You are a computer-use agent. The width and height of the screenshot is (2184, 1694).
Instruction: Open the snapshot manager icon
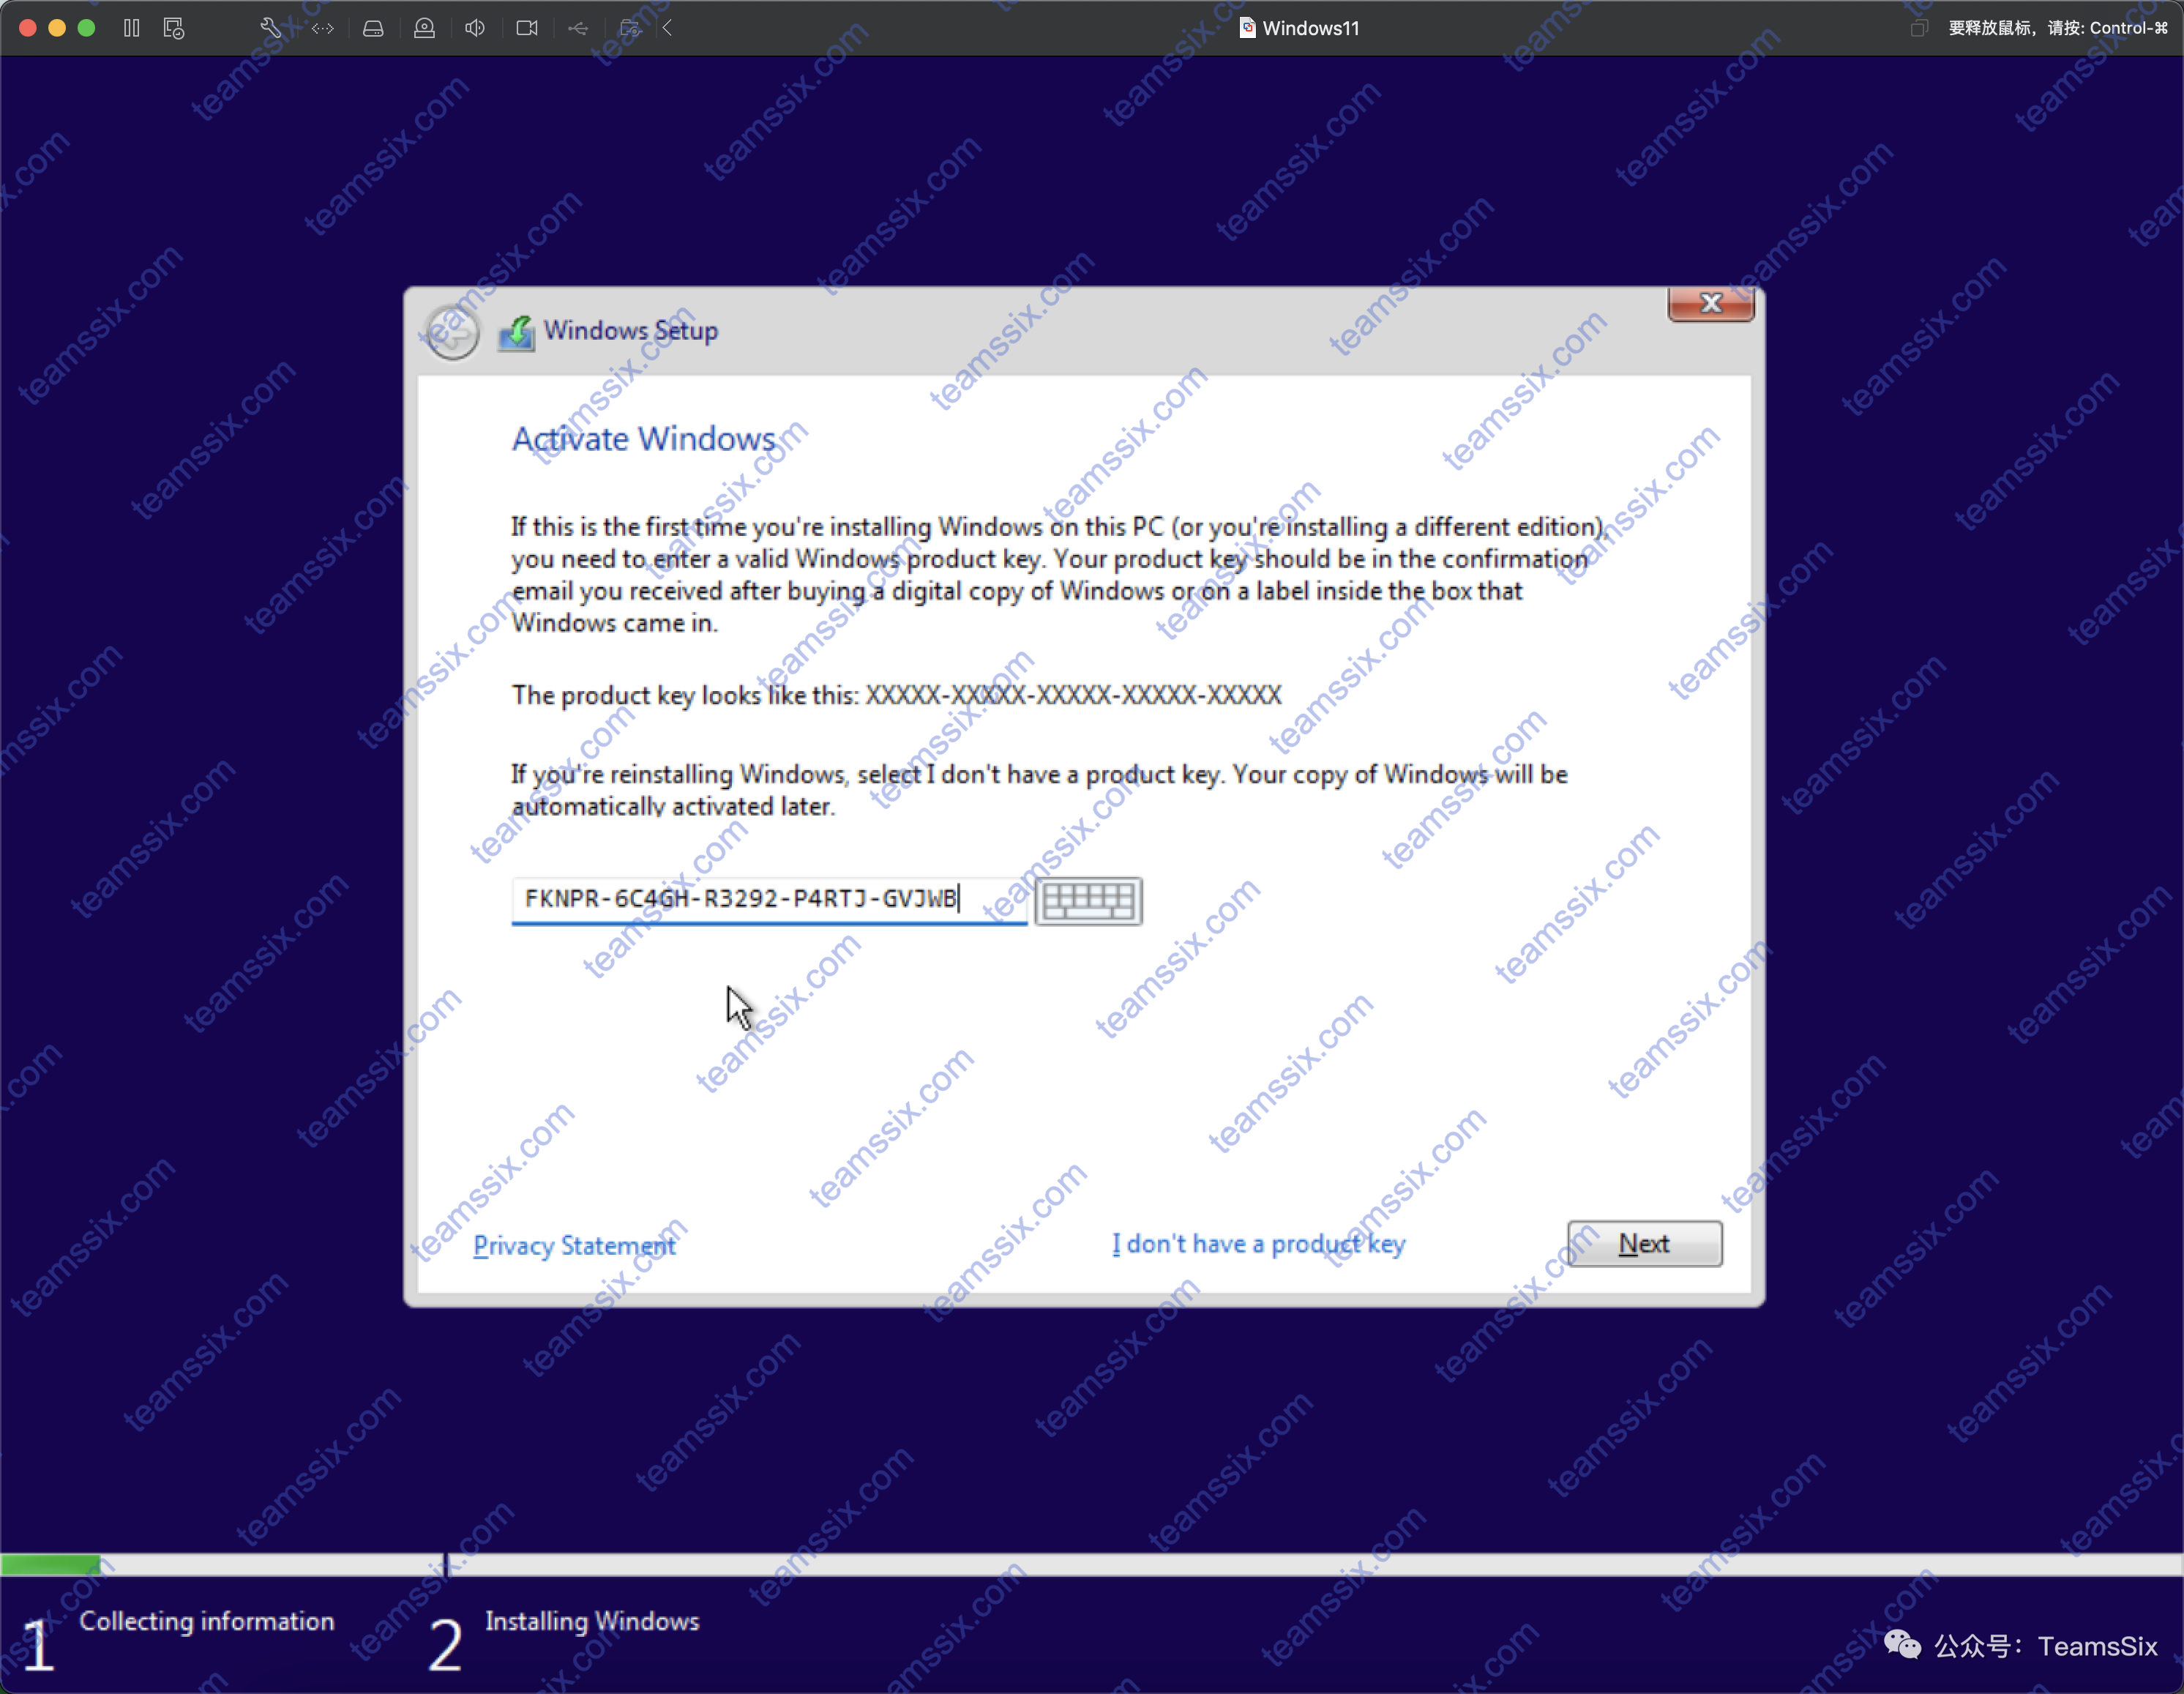(x=174, y=28)
